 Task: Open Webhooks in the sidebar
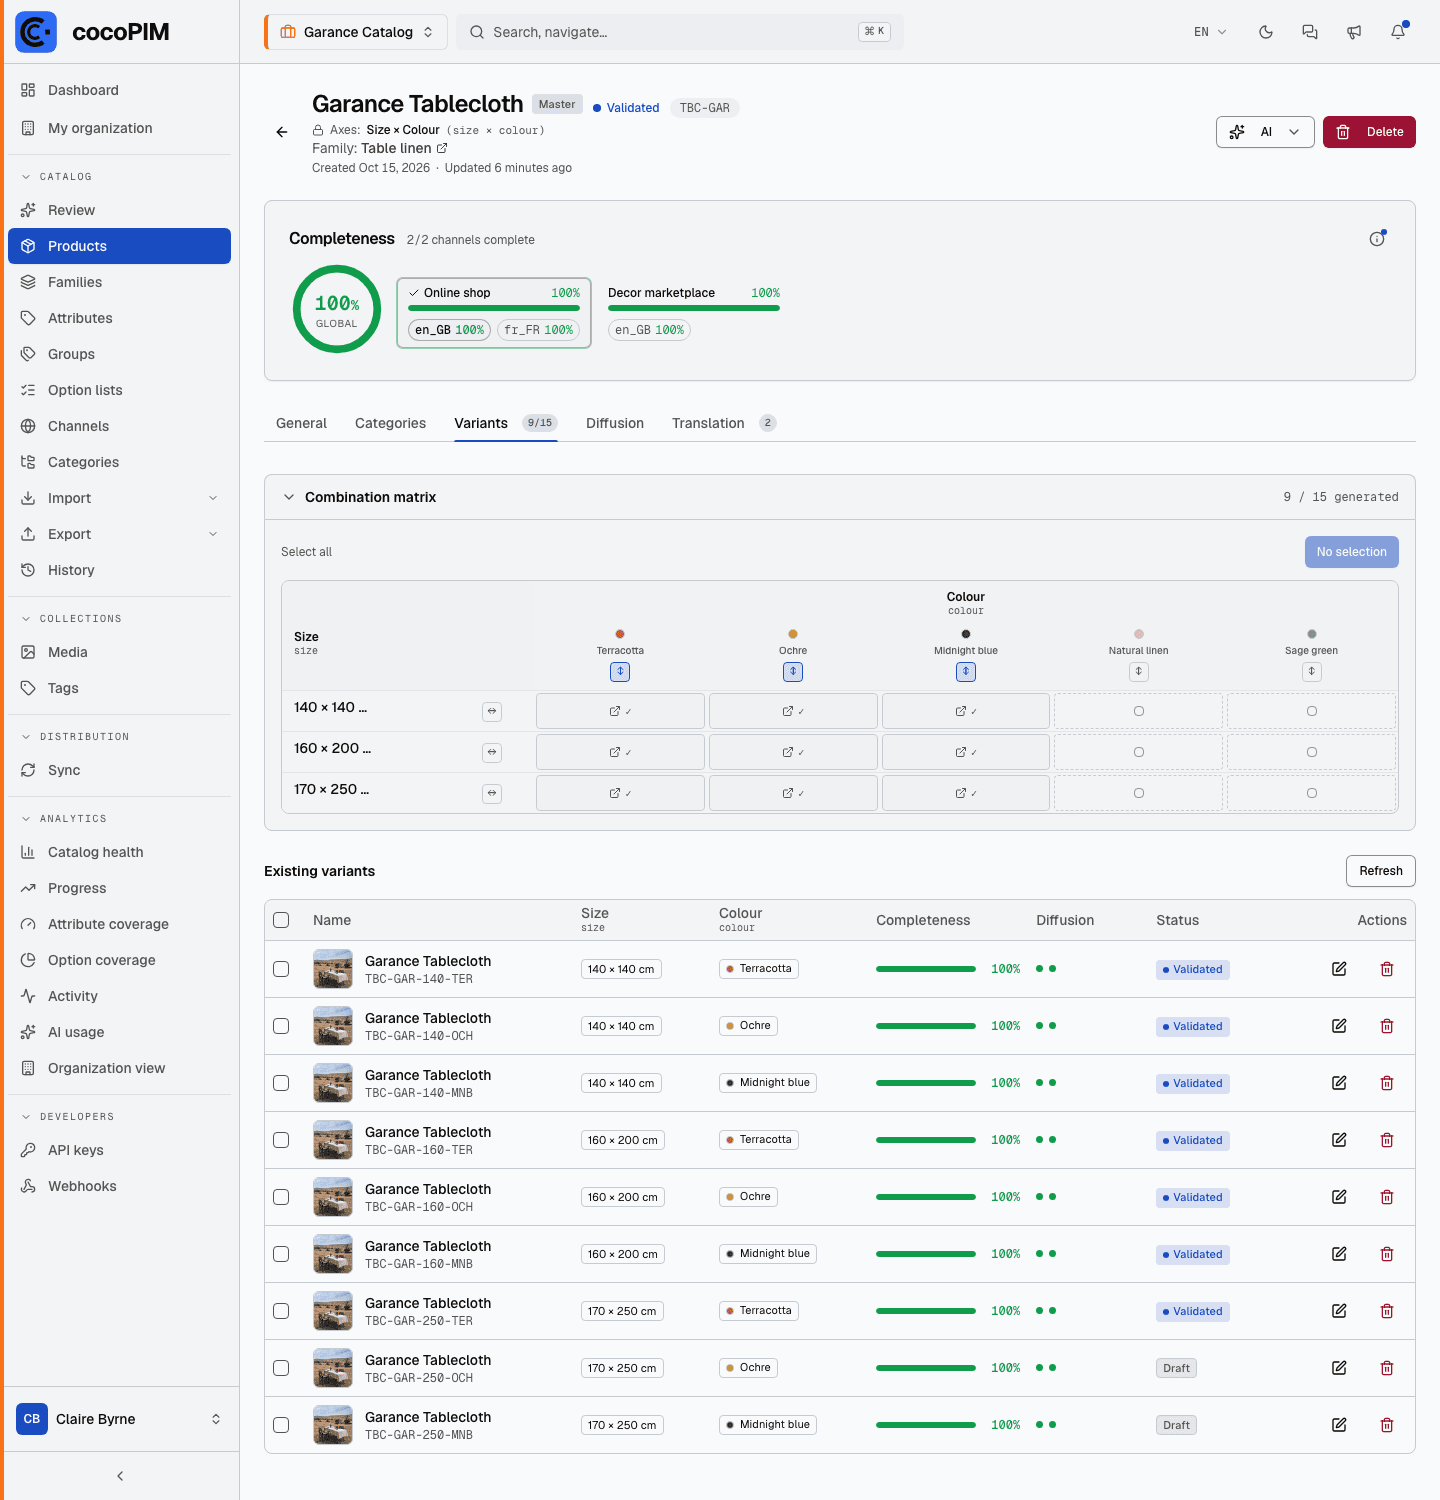click(120, 1186)
